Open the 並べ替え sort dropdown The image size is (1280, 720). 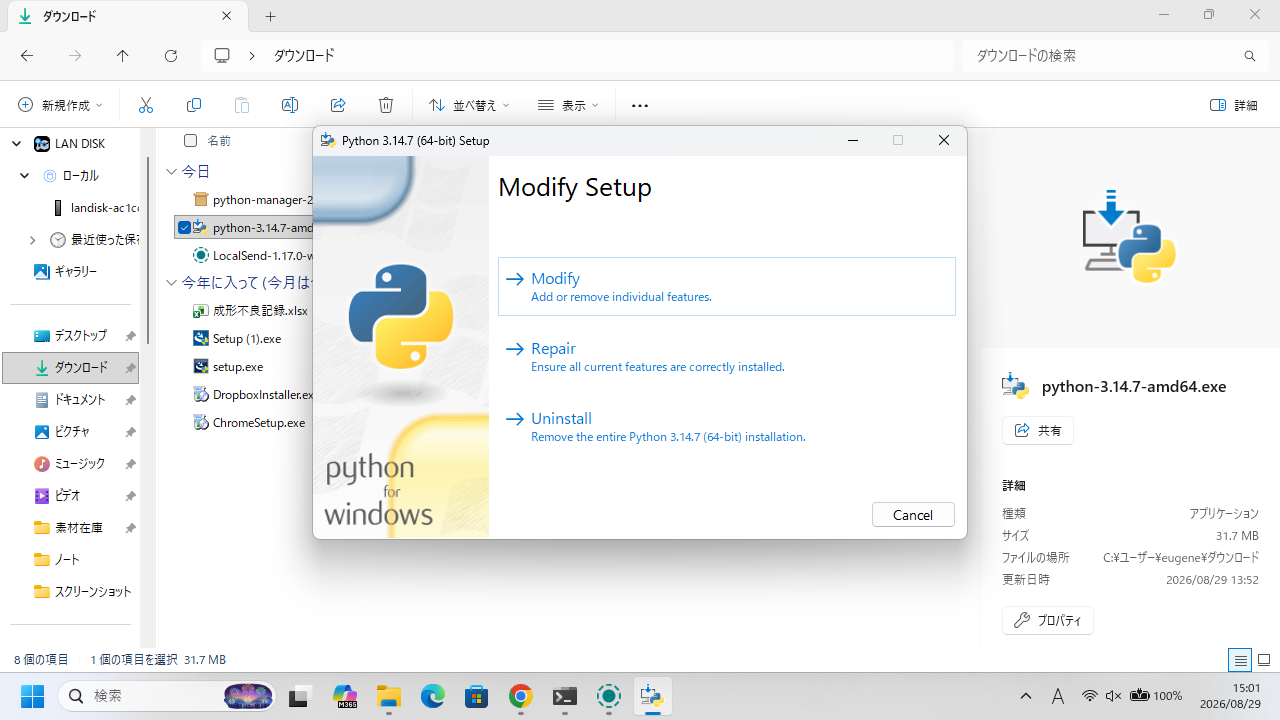[469, 105]
